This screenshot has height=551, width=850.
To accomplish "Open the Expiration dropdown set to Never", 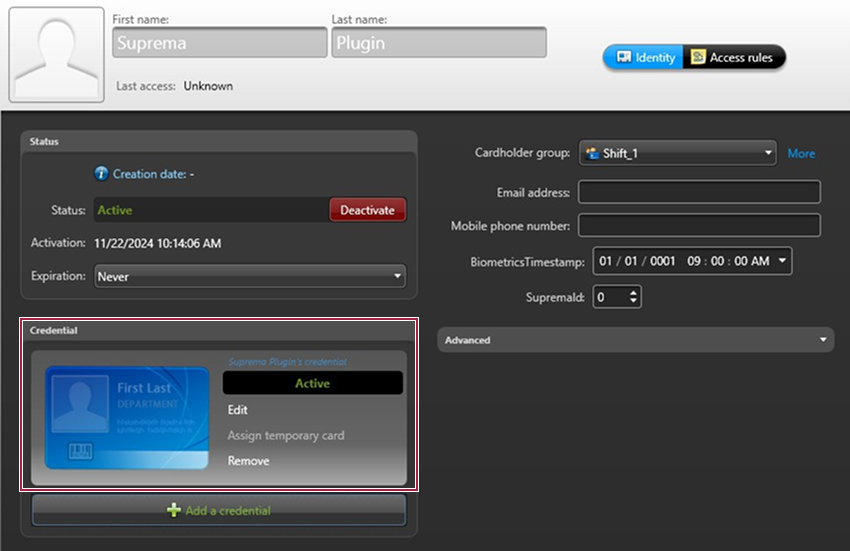I will [x=250, y=276].
